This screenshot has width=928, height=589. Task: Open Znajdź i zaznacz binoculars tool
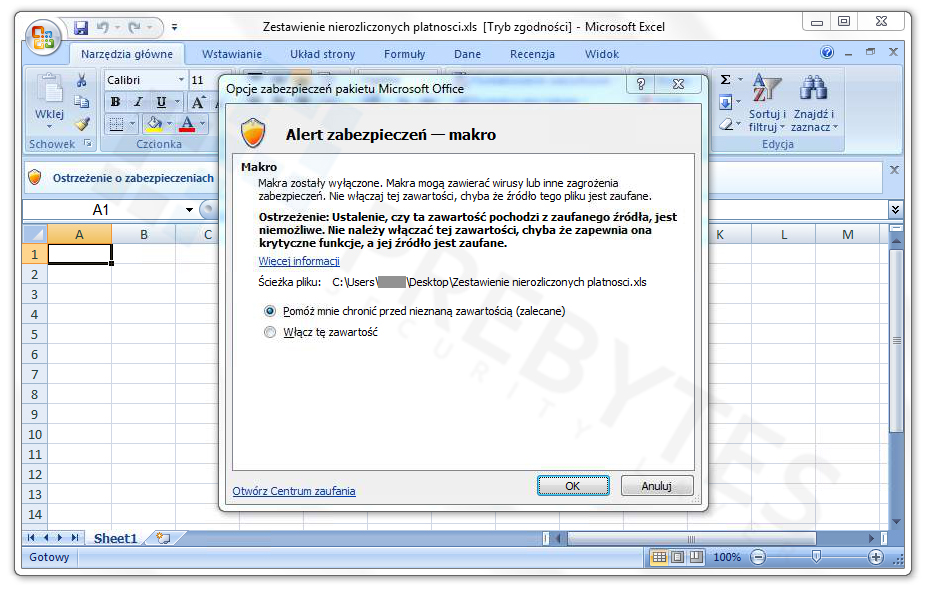[x=814, y=103]
